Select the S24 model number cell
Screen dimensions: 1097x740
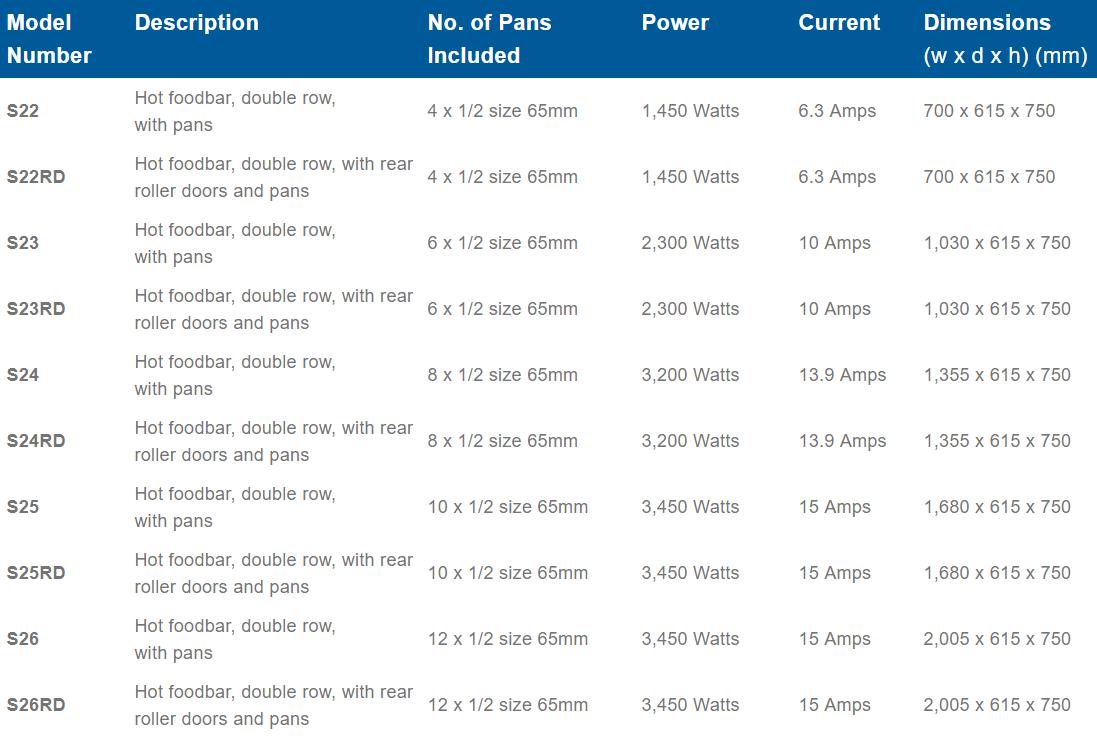tap(23, 375)
